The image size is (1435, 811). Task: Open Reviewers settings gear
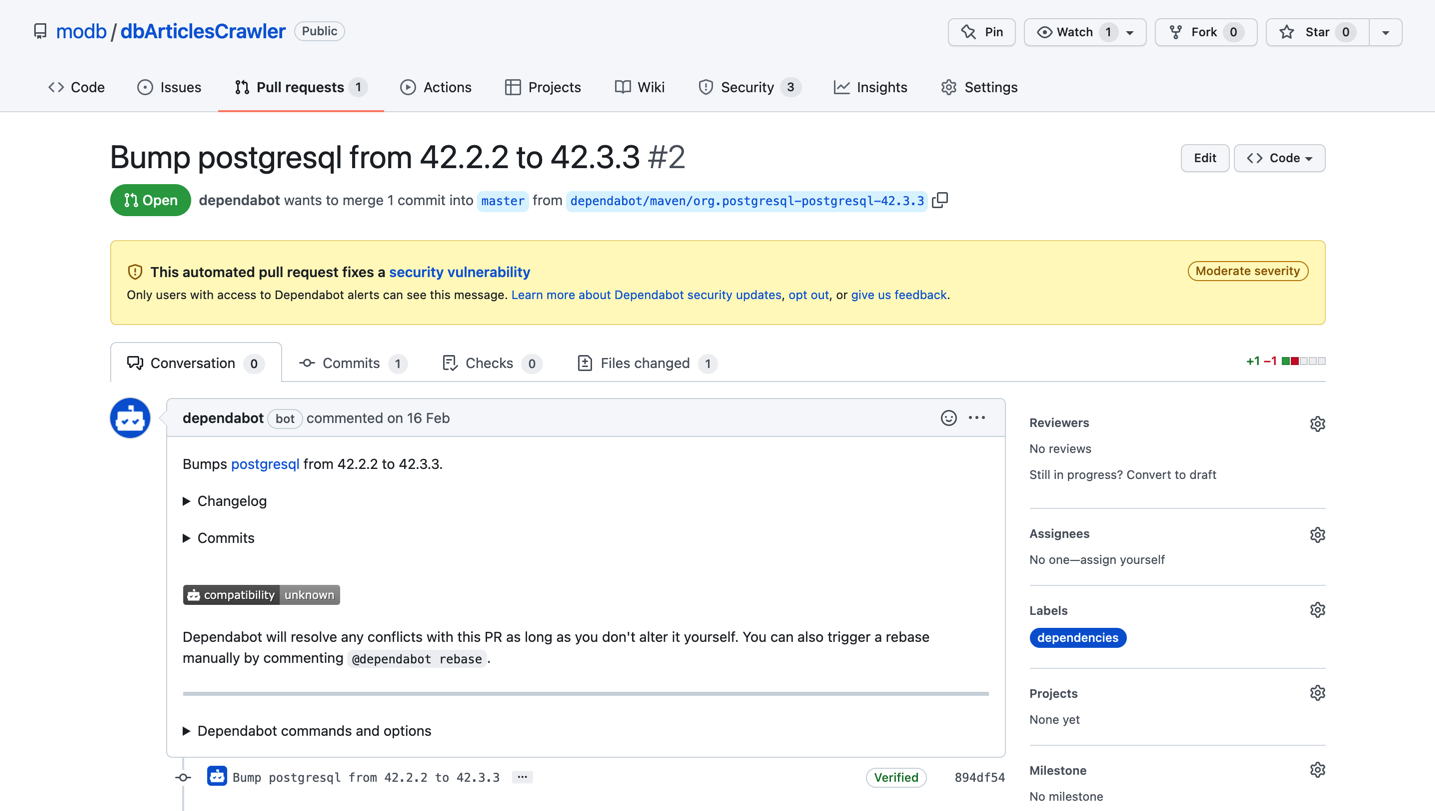click(1317, 424)
